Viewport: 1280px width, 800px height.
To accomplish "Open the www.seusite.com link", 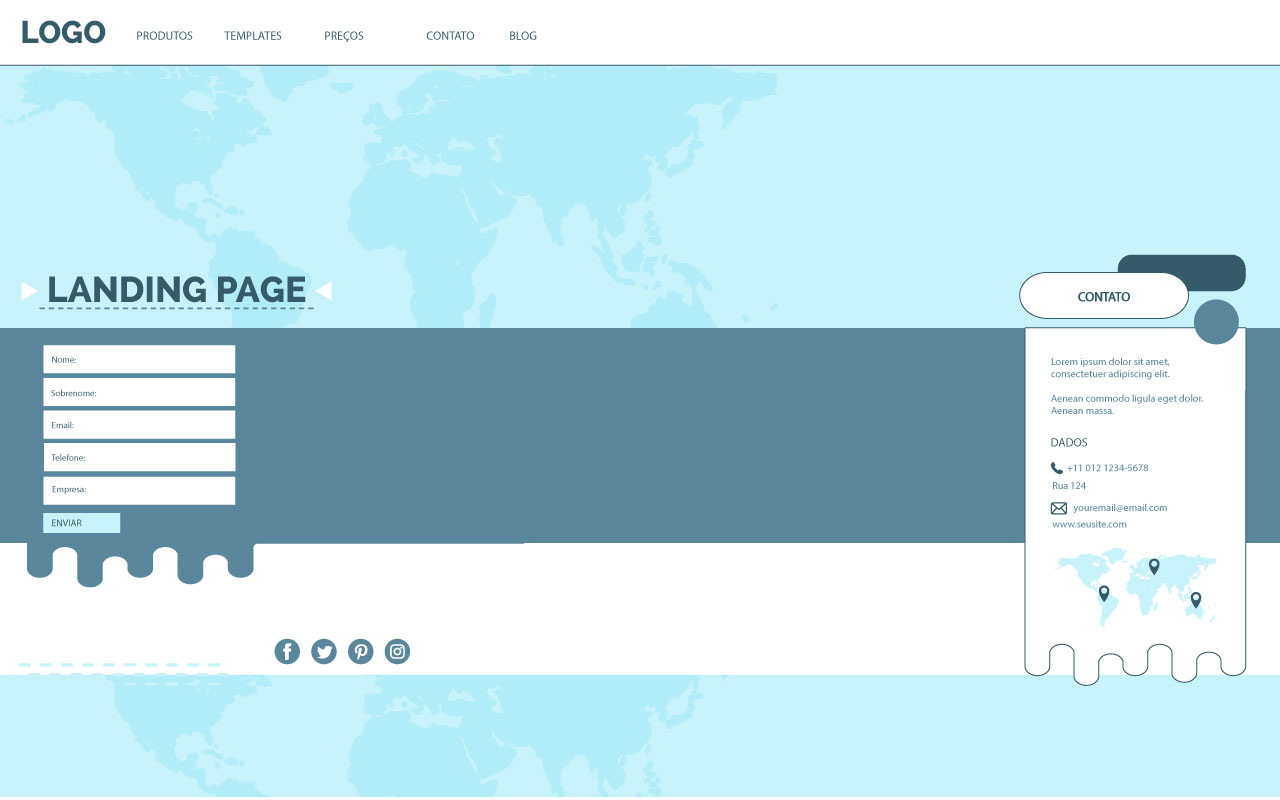I will [x=1089, y=524].
